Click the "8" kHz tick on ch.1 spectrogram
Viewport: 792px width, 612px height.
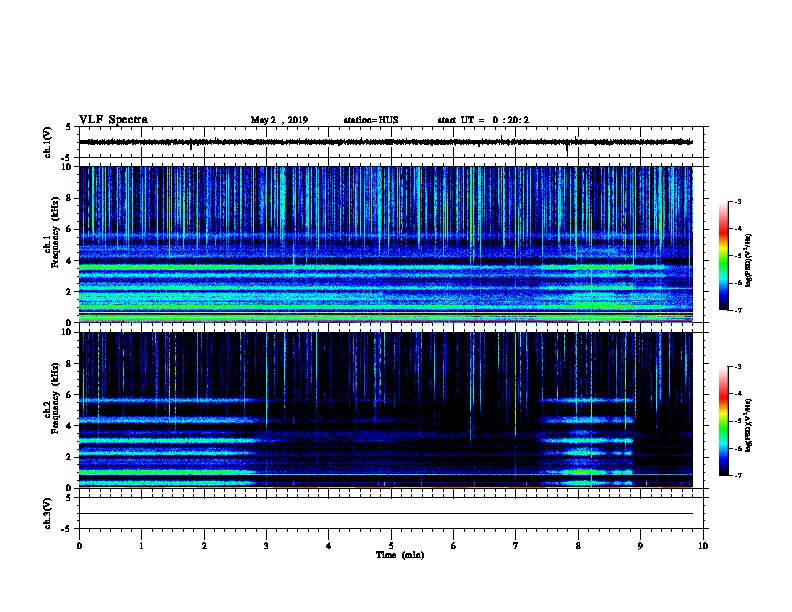click(x=70, y=198)
